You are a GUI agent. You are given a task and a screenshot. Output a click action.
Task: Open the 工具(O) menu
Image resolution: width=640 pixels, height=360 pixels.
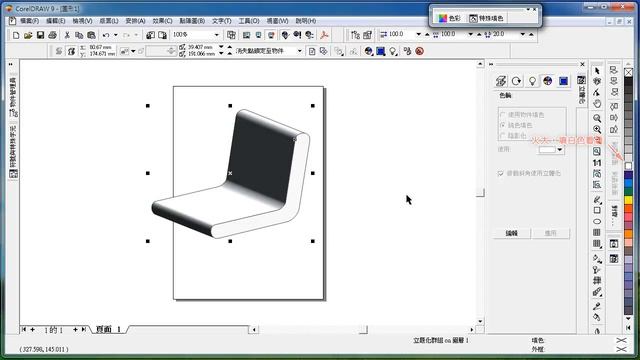(x=249, y=20)
